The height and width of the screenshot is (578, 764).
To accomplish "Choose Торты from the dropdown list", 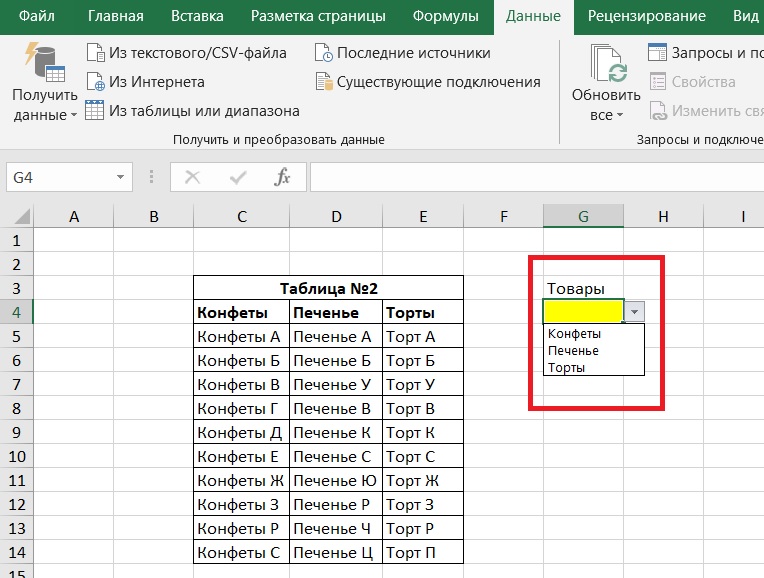I will click(x=594, y=367).
